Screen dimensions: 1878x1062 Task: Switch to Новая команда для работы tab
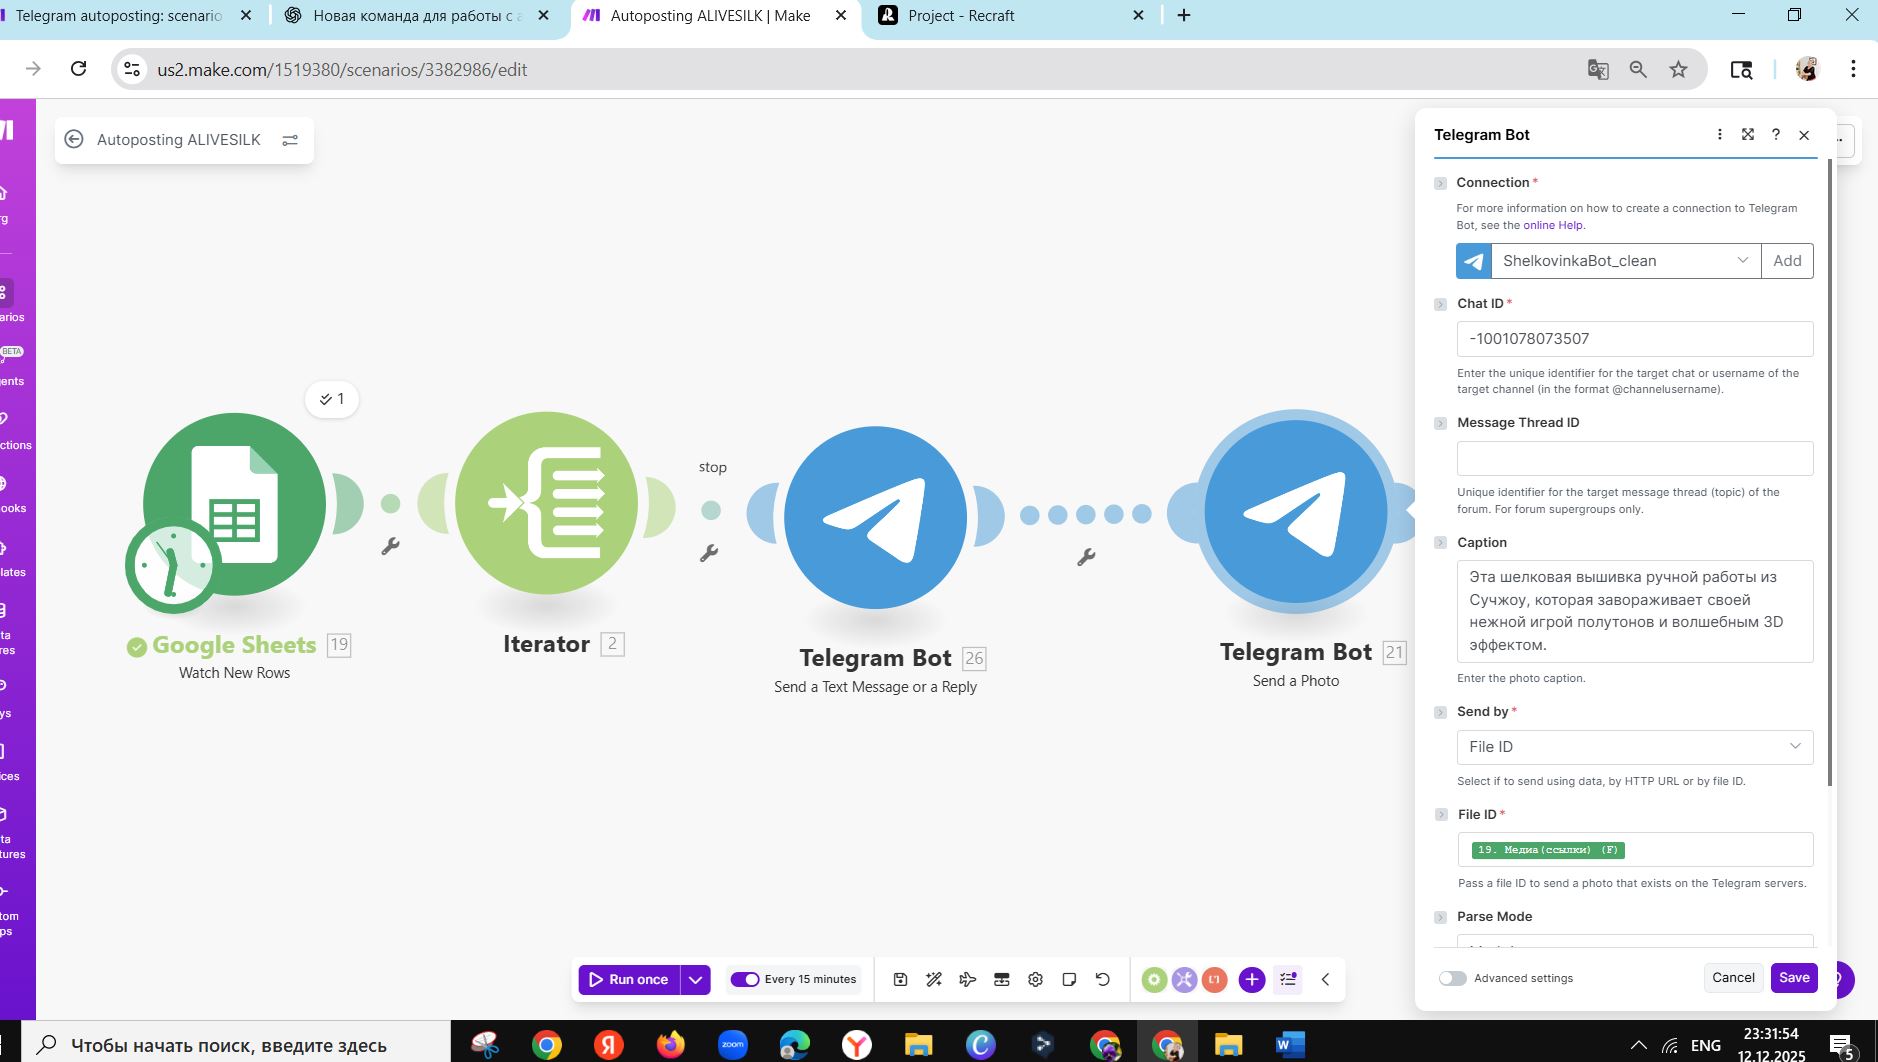[417, 16]
